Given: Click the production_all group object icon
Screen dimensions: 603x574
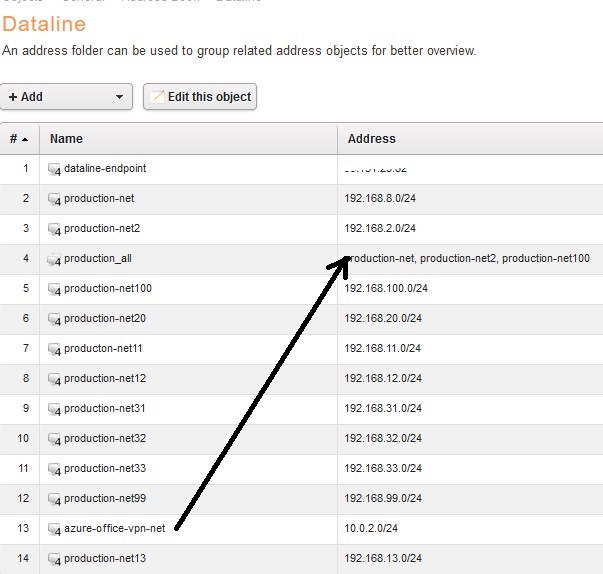Looking at the screenshot, I should [55, 259].
